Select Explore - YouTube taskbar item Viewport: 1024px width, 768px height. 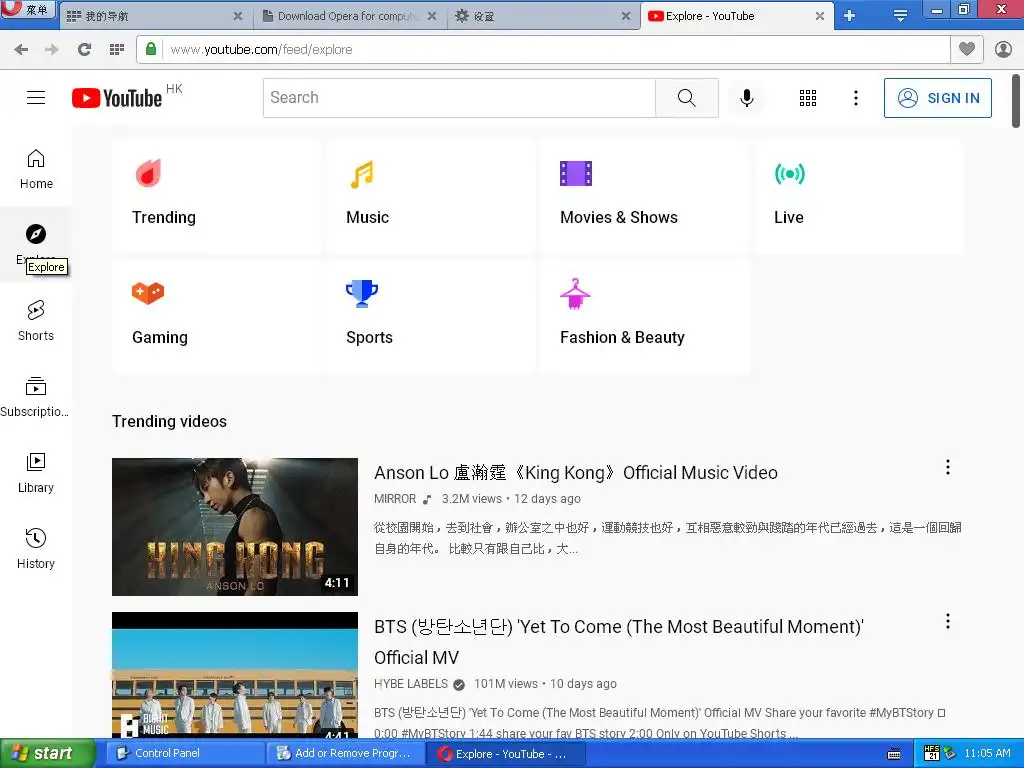click(x=503, y=754)
